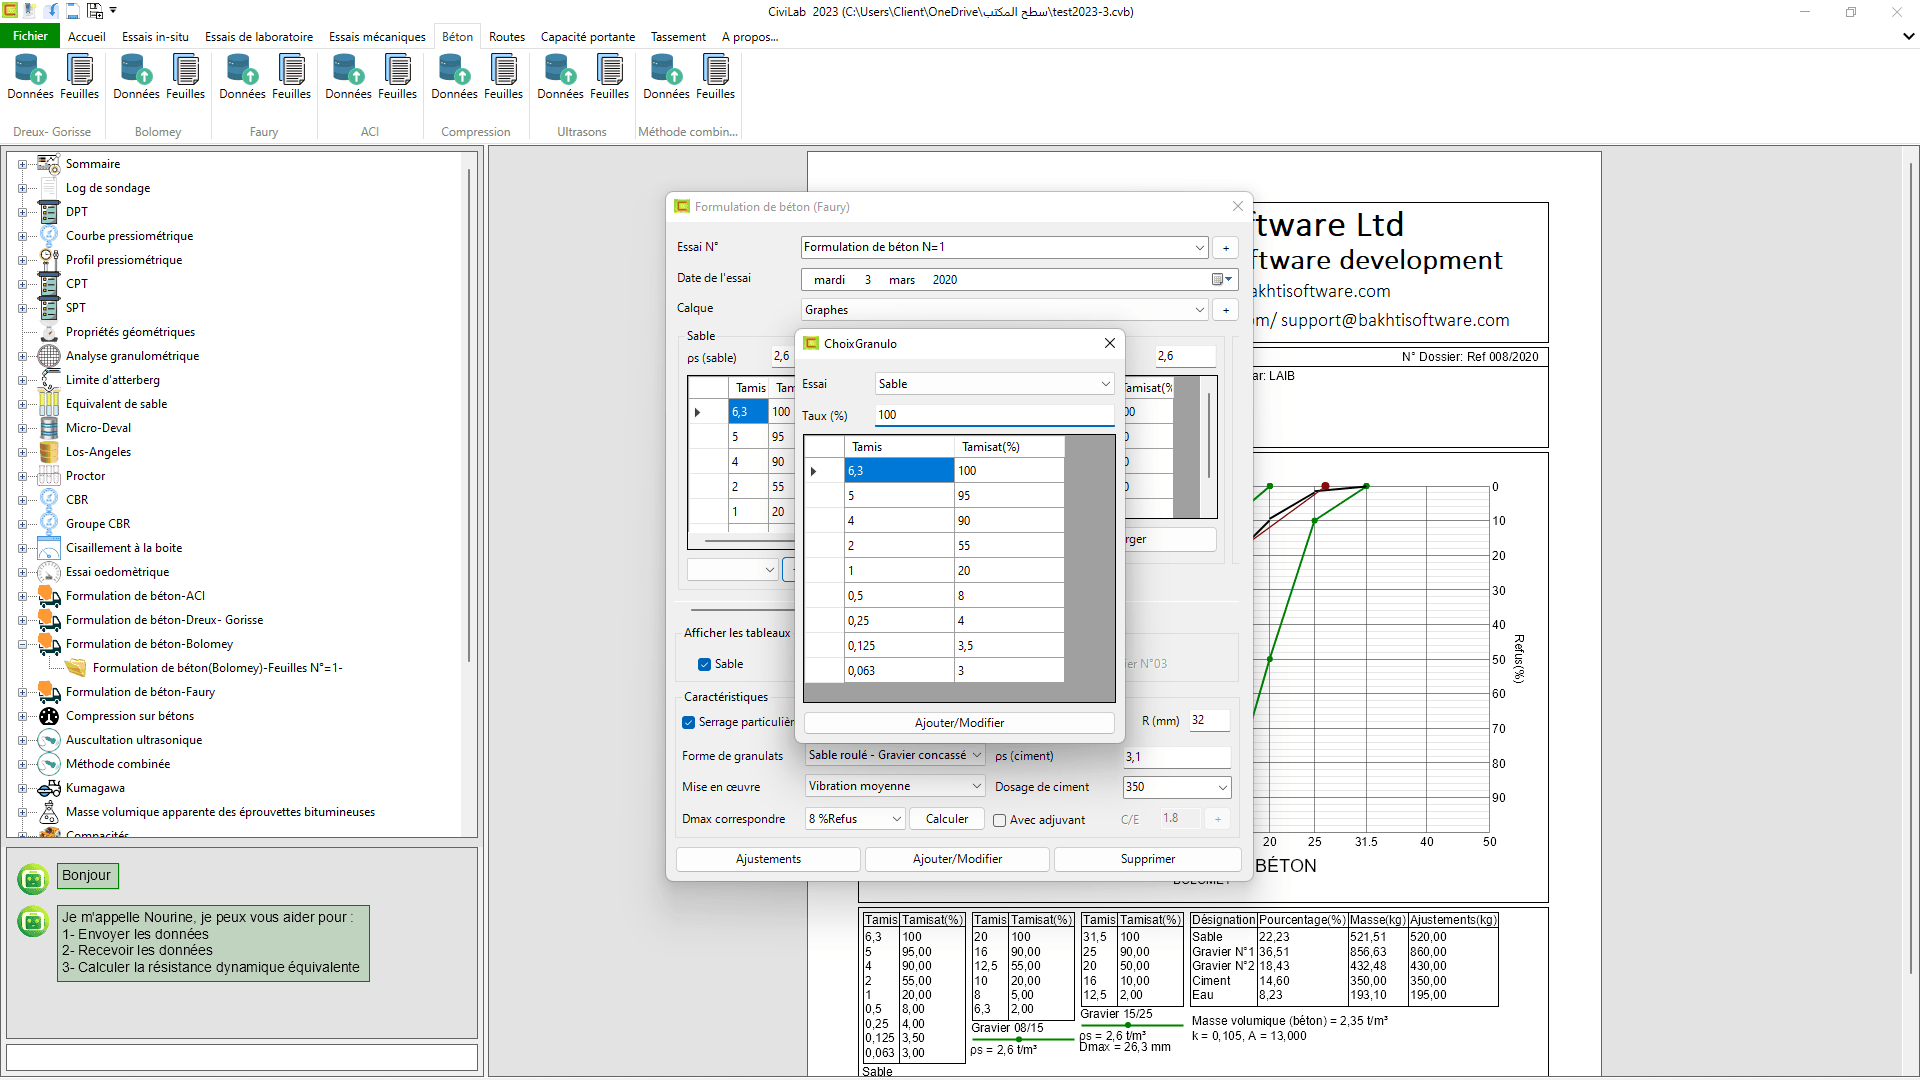Image resolution: width=1920 pixels, height=1080 pixels.
Task: Enable Avec adjuvant checkbox
Action: (999, 821)
